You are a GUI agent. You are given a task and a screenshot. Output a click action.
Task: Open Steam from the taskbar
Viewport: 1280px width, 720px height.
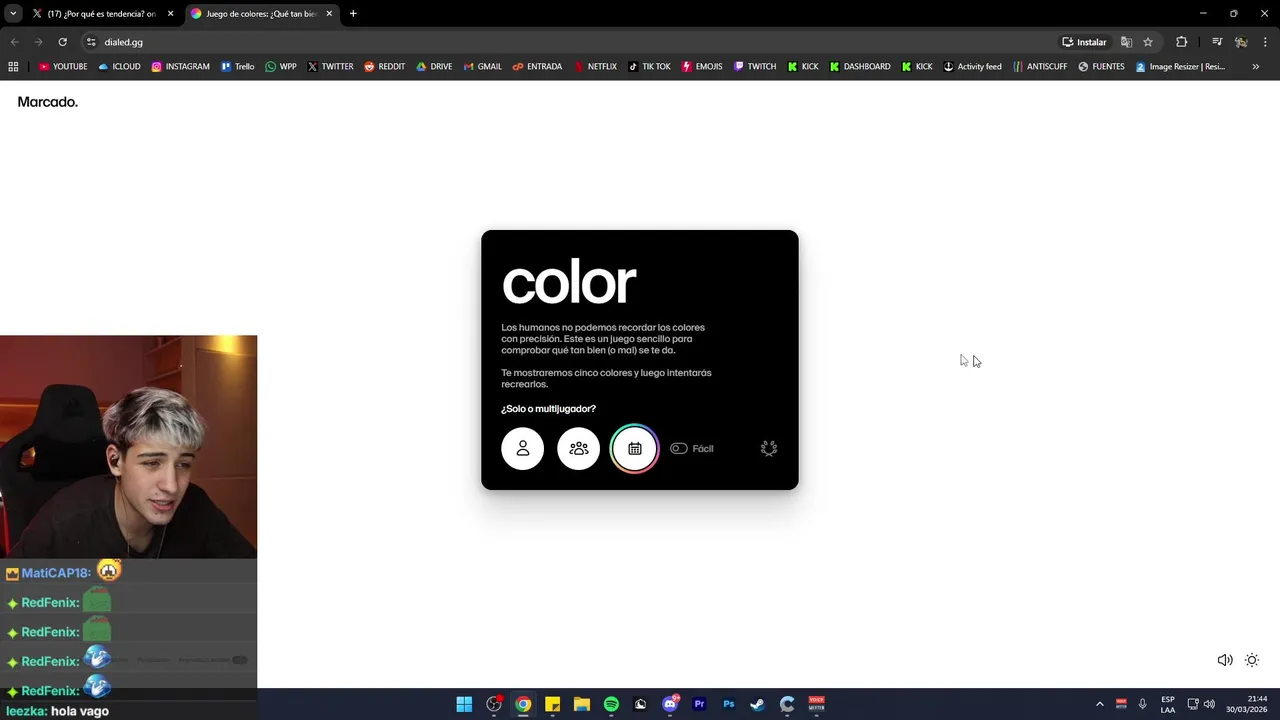pos(758,704)
